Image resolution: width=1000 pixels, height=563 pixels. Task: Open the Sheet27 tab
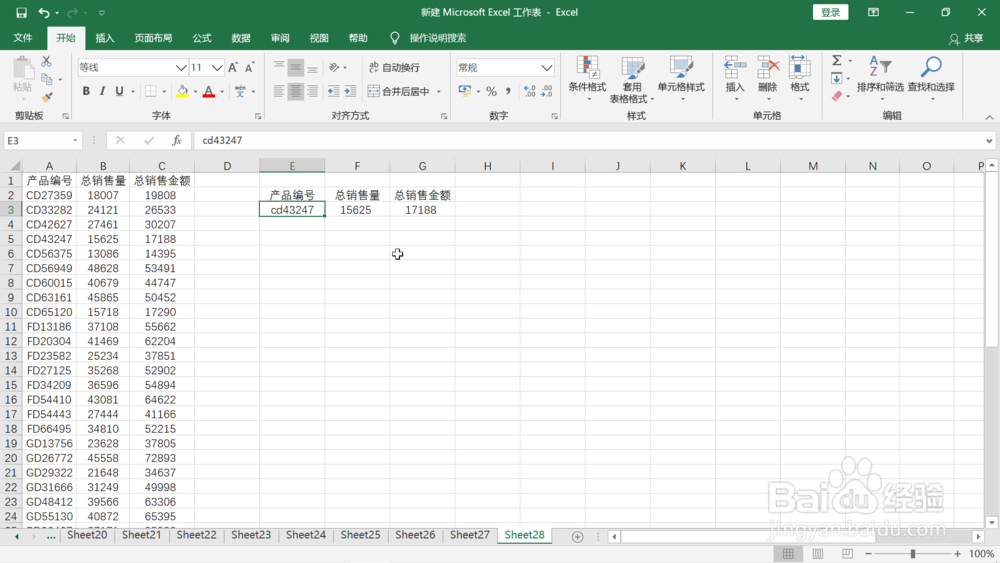click(x=469, y=535)
